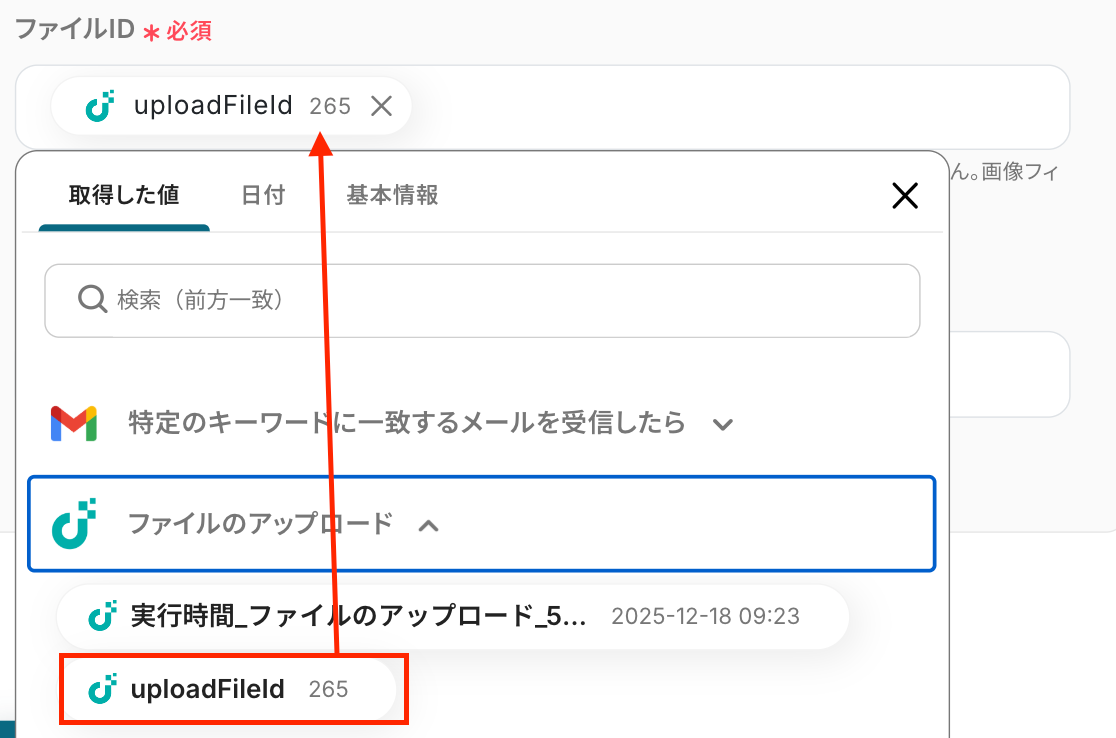The image size is (1116, 738).
Task: Switch to the 取得した値 tab
Action: click(124, 195)
